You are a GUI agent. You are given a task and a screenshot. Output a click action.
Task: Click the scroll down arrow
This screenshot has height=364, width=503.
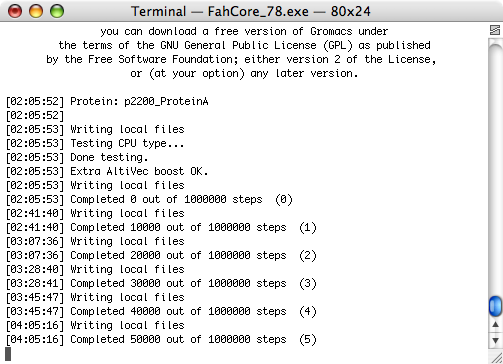(495, 340)
